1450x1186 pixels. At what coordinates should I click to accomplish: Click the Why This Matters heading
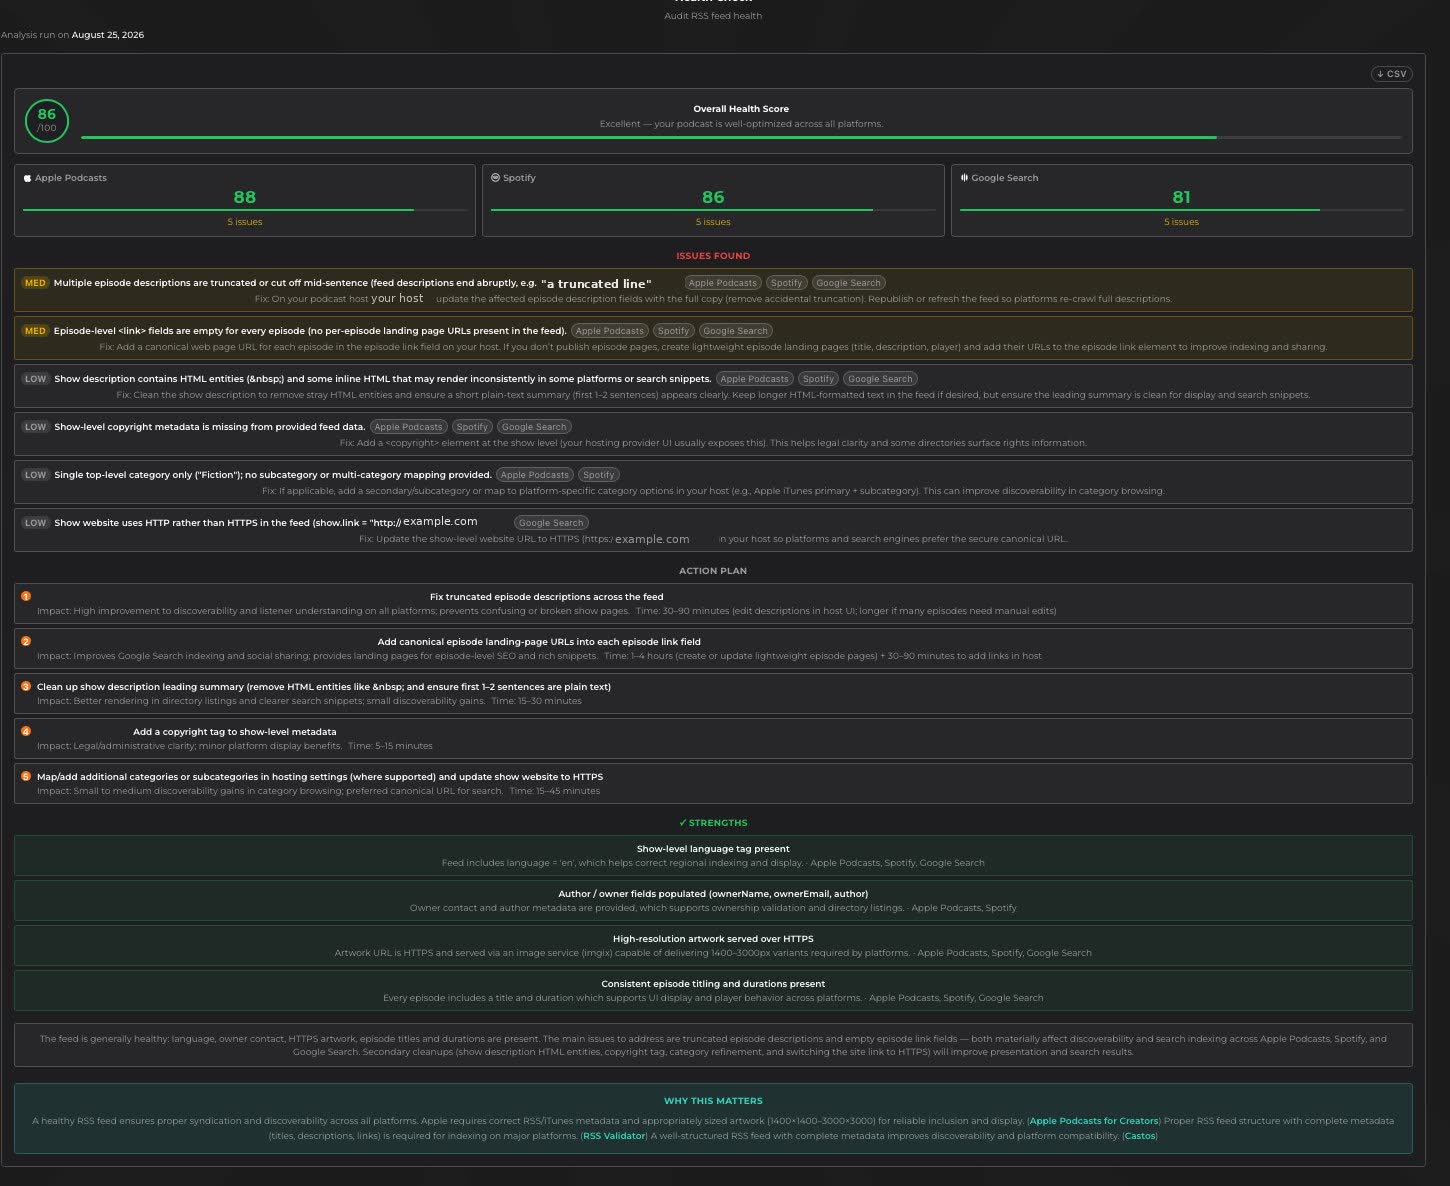tap(713, 1101)
